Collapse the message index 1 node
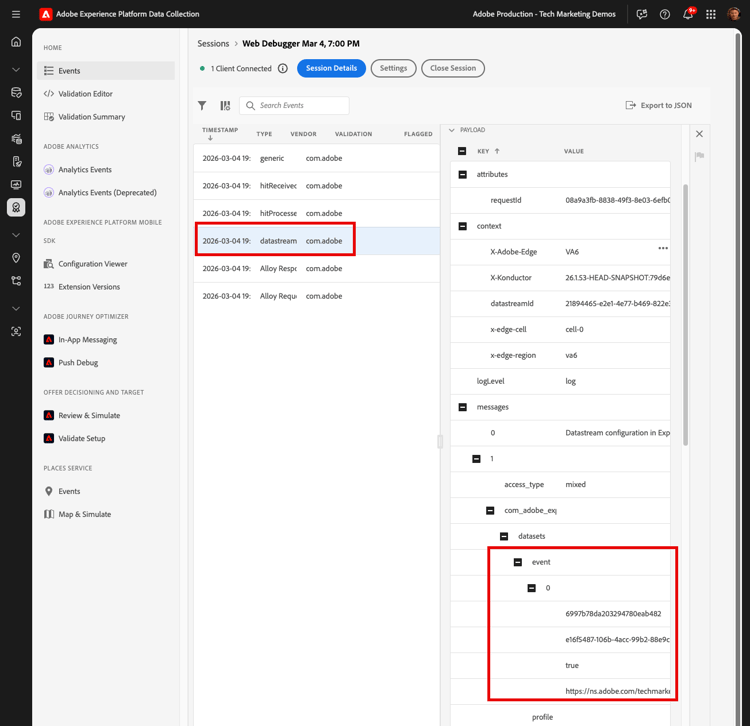750x726 pixels. tap(476, 459)
